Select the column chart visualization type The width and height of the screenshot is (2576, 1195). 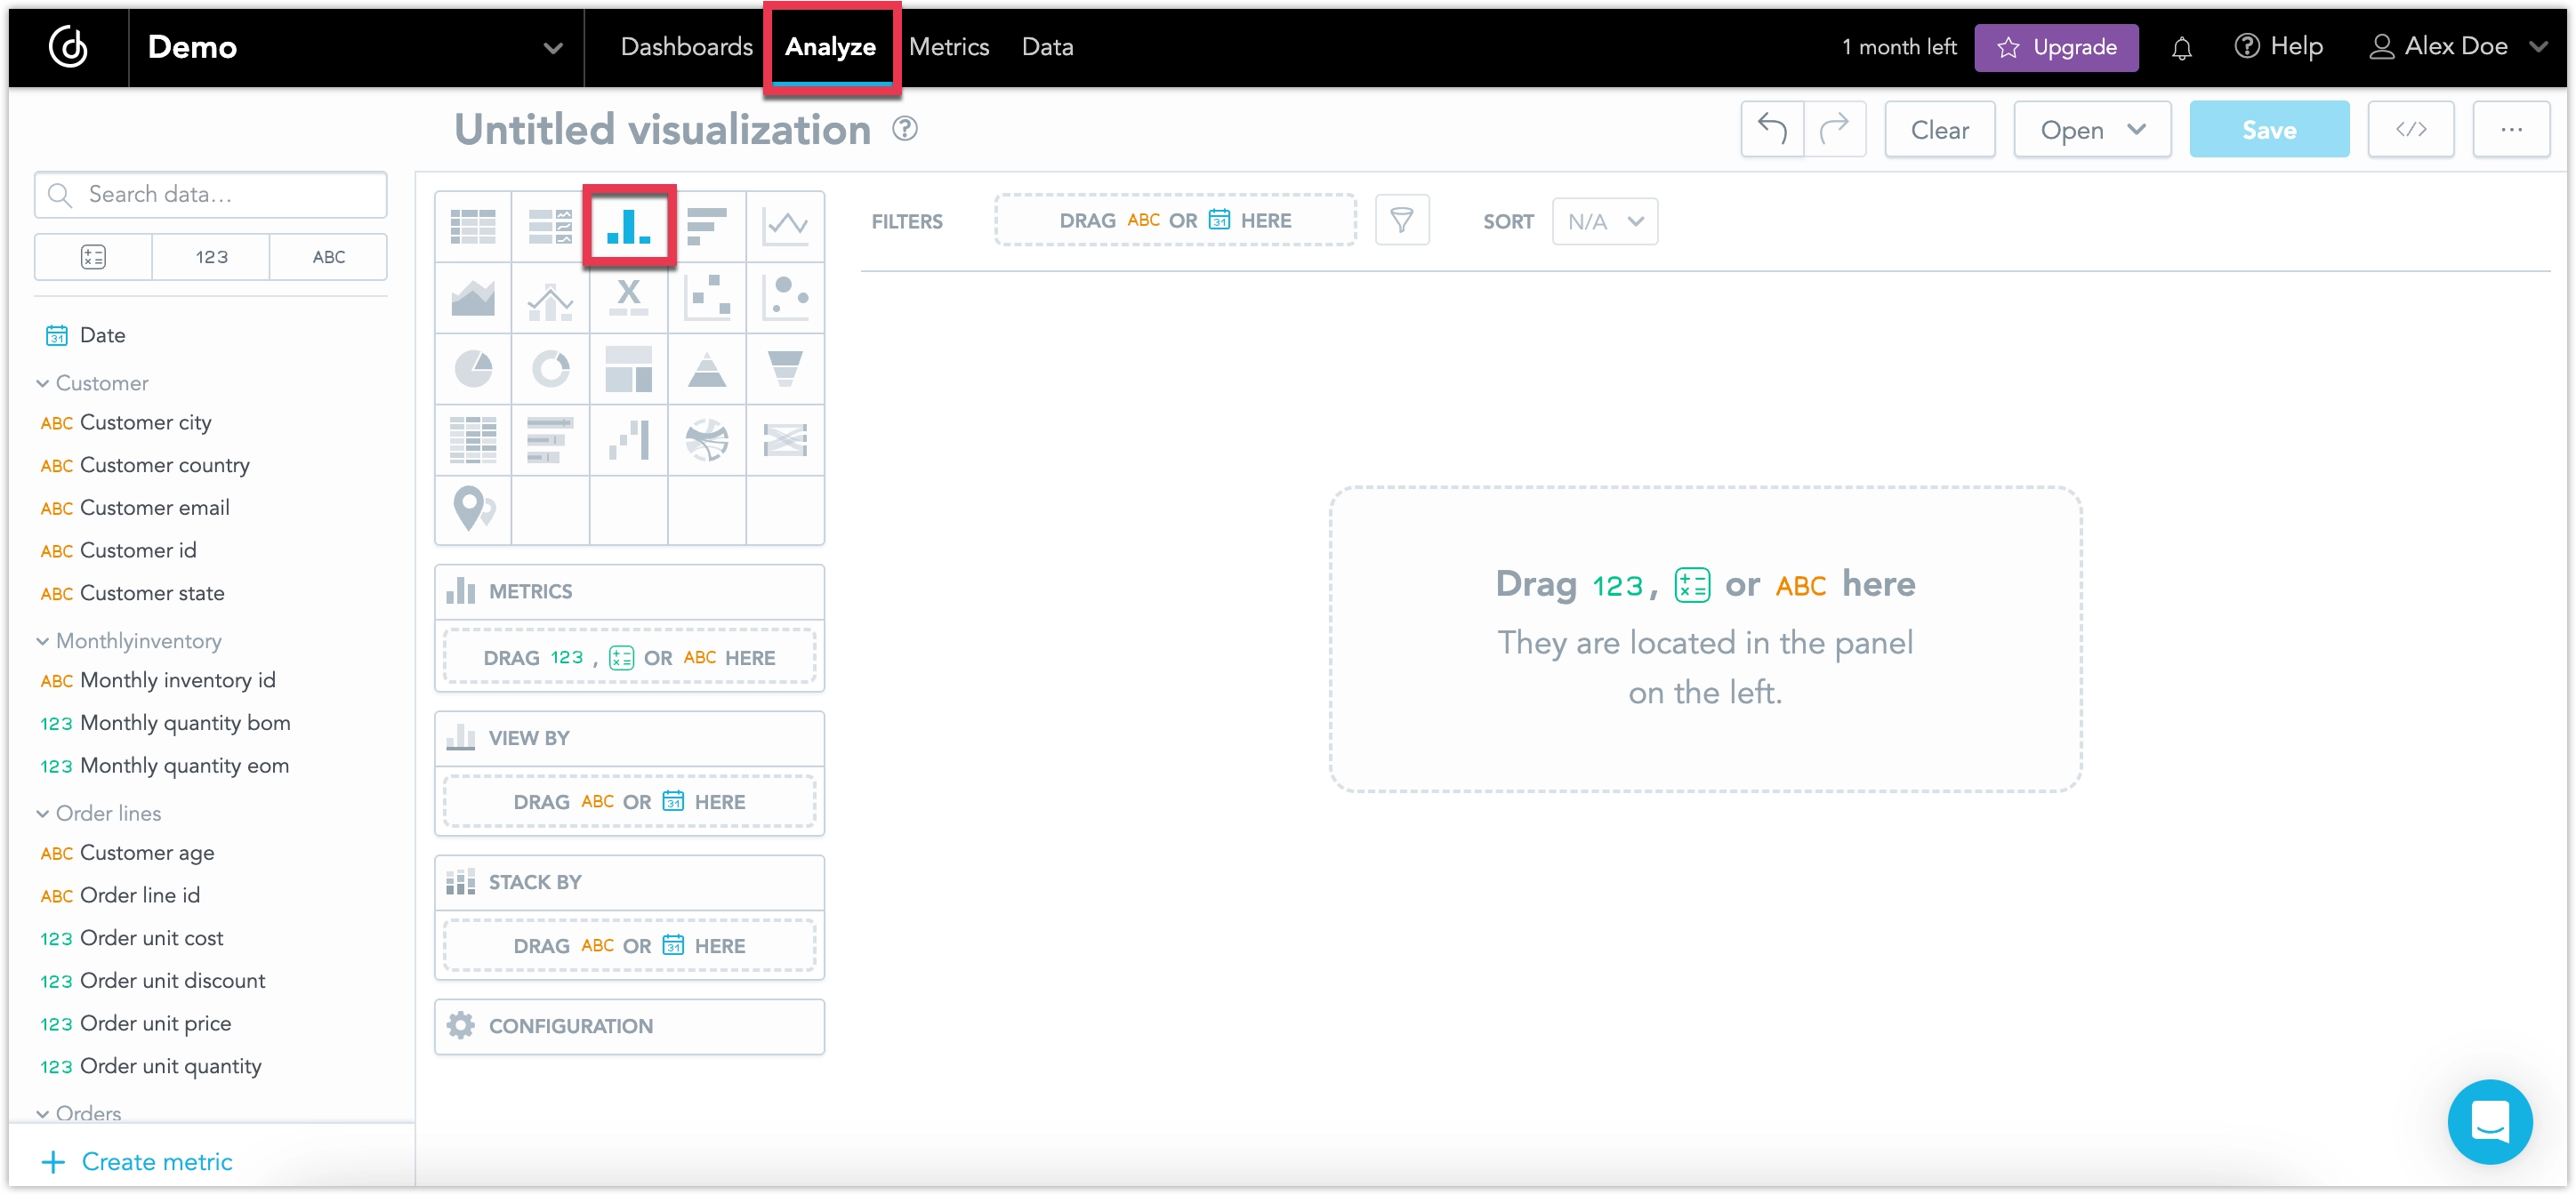628,225
